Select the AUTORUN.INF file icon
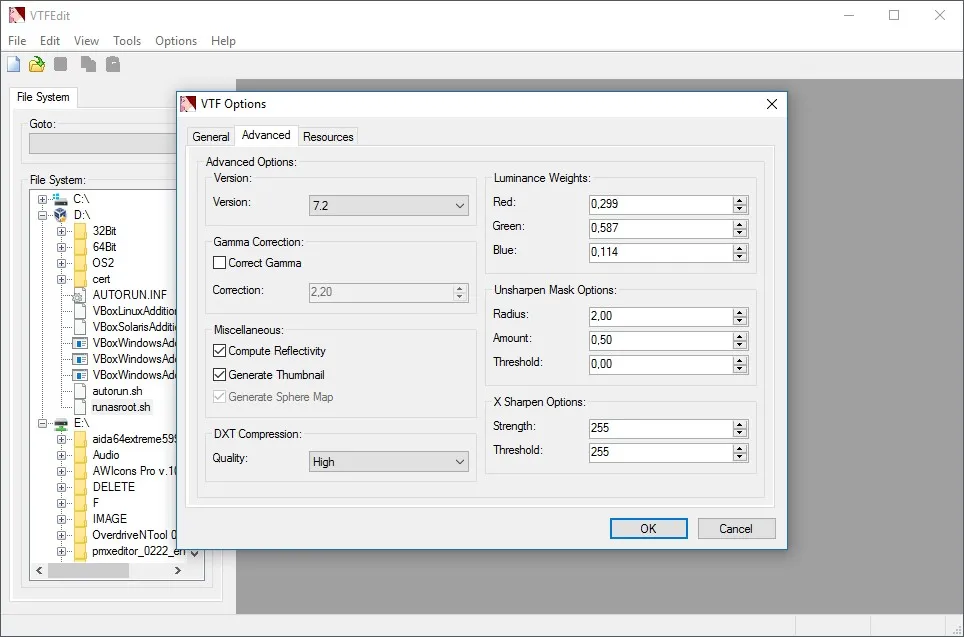 click(79, 295)
